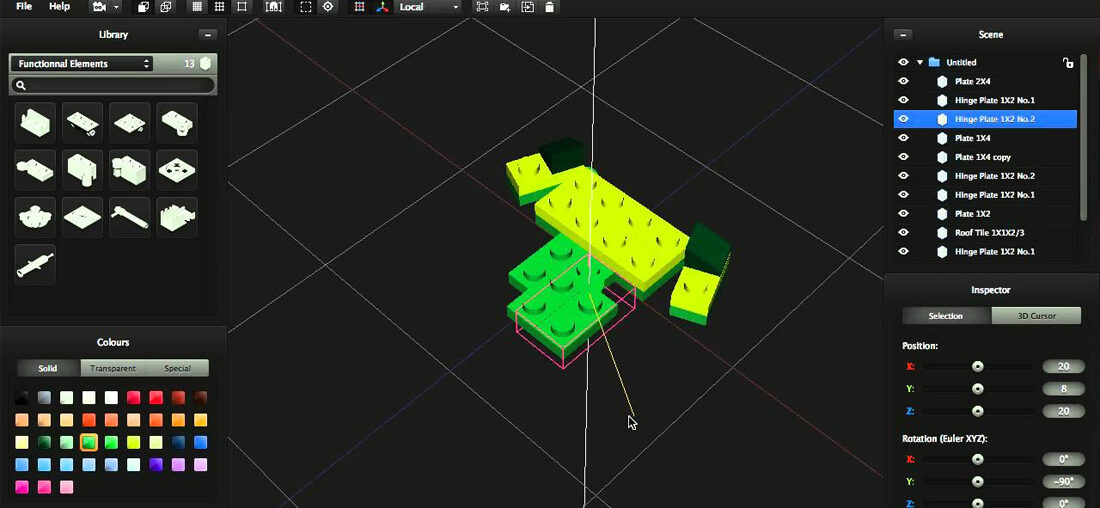Select Plate 1X4 copy in scene tree

(x=985, y=157)
